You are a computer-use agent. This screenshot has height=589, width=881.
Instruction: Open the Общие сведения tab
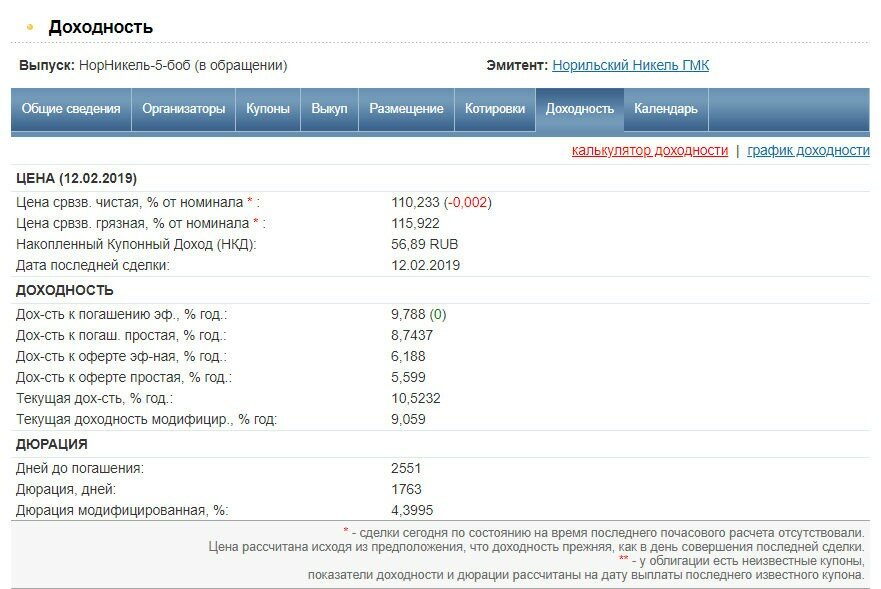(71, 109)
